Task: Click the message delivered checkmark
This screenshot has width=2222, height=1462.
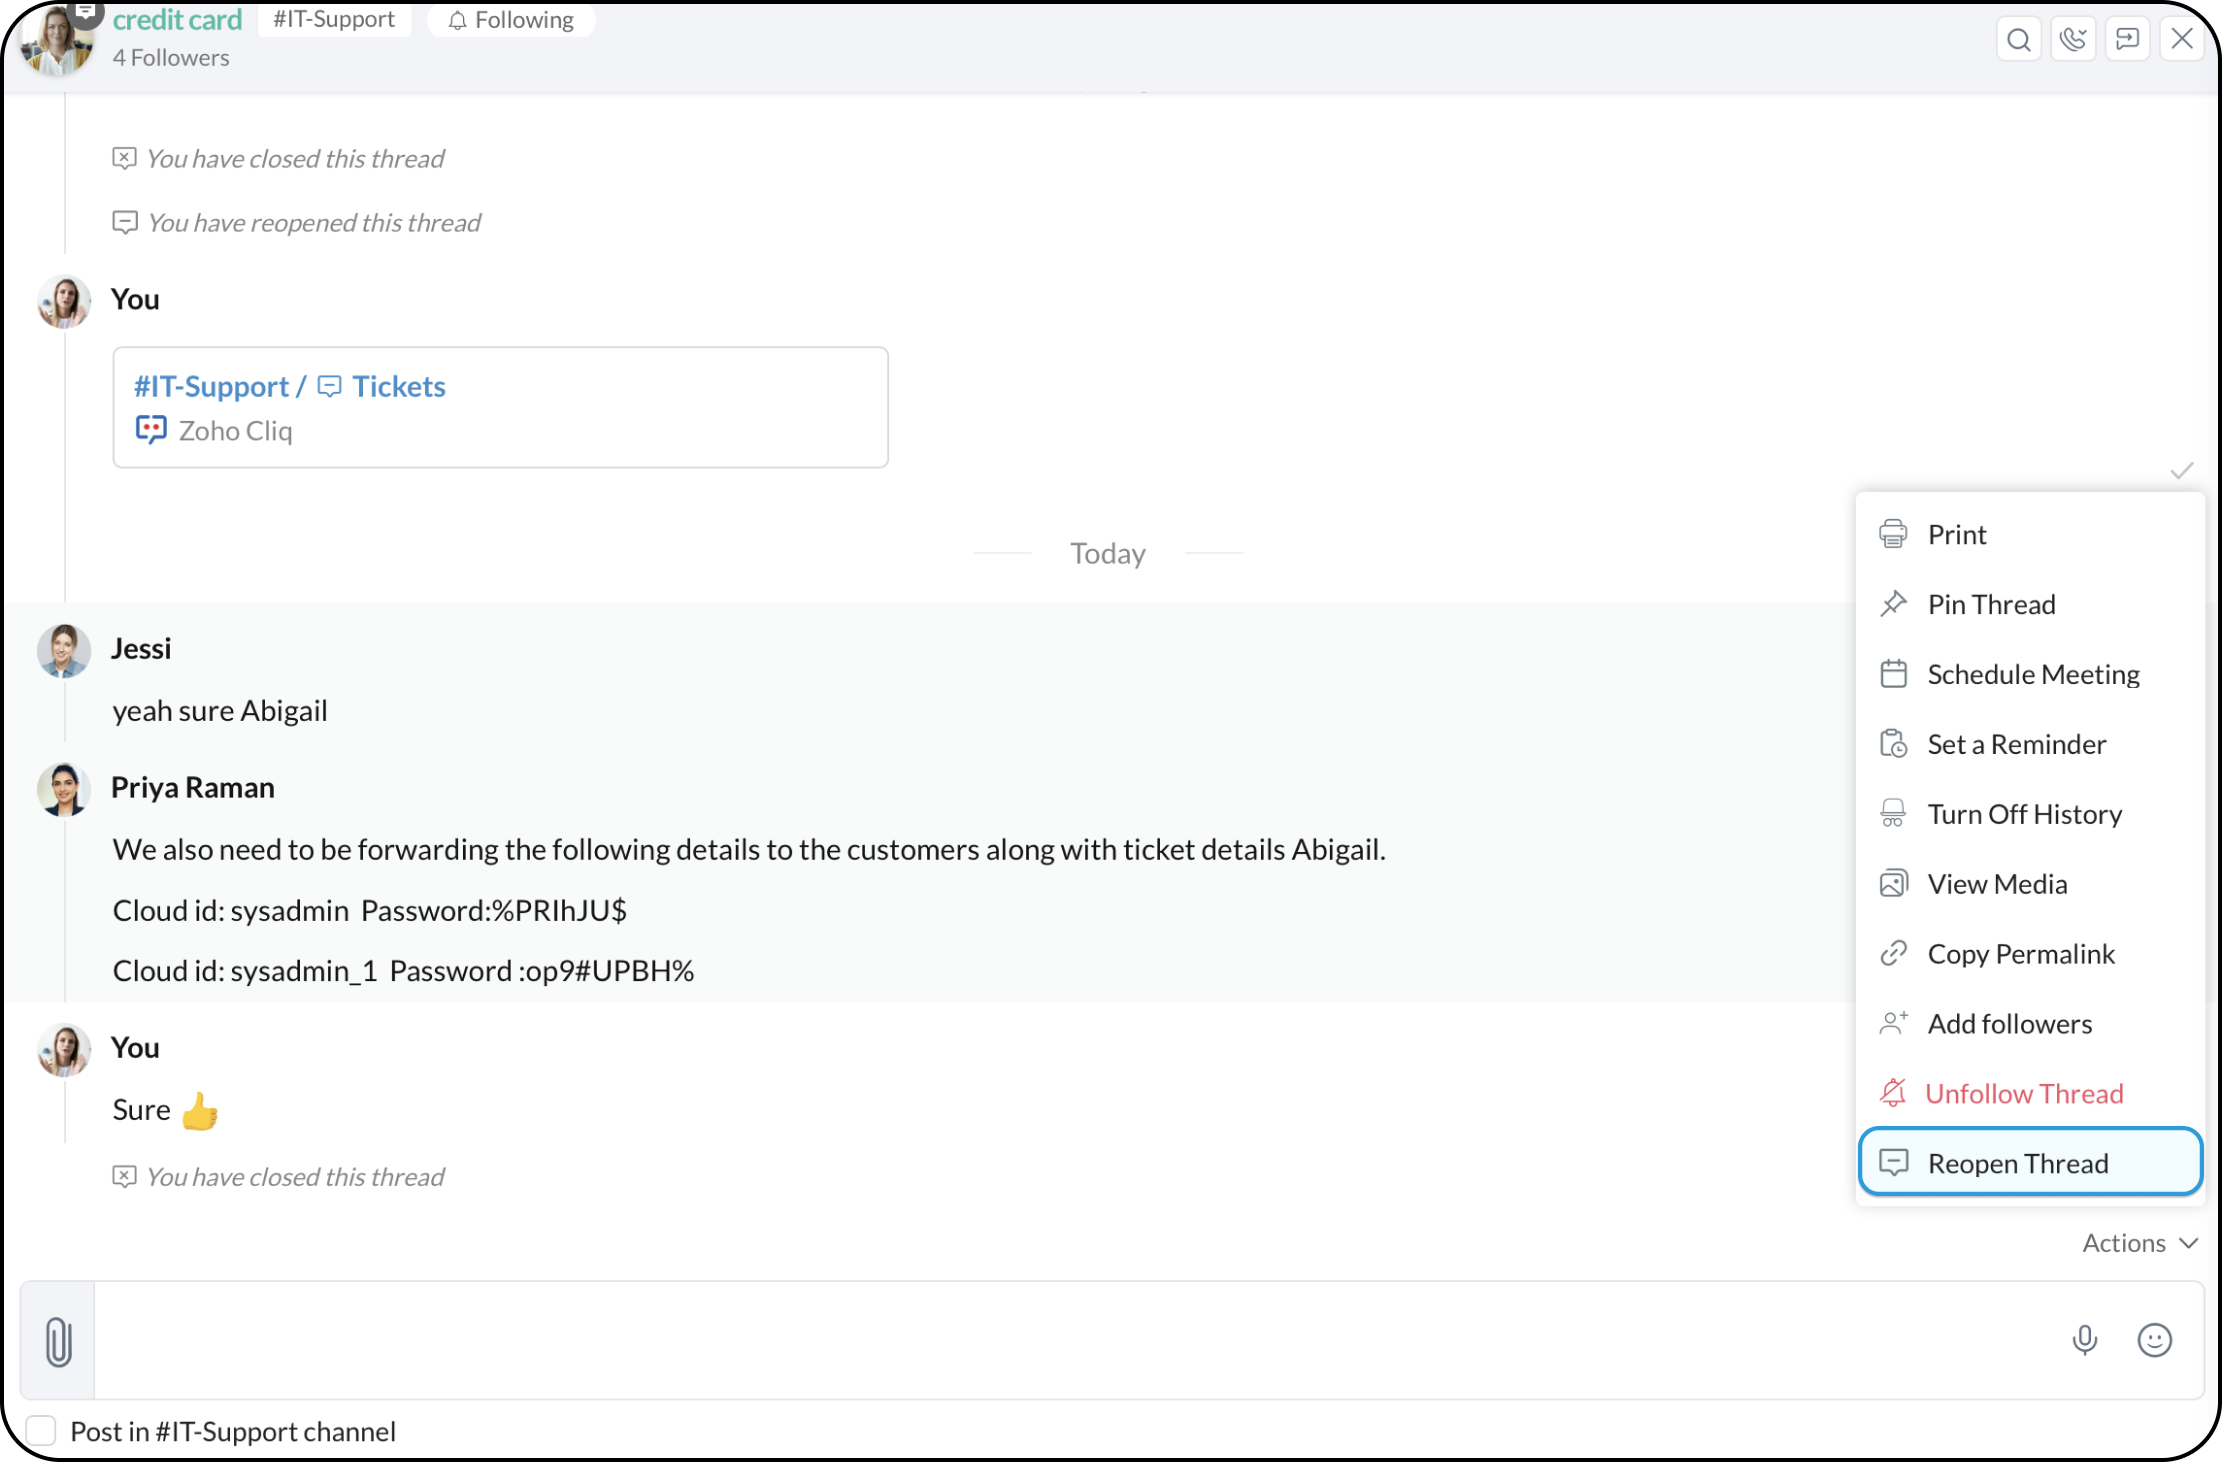Action: (2182, 471)
